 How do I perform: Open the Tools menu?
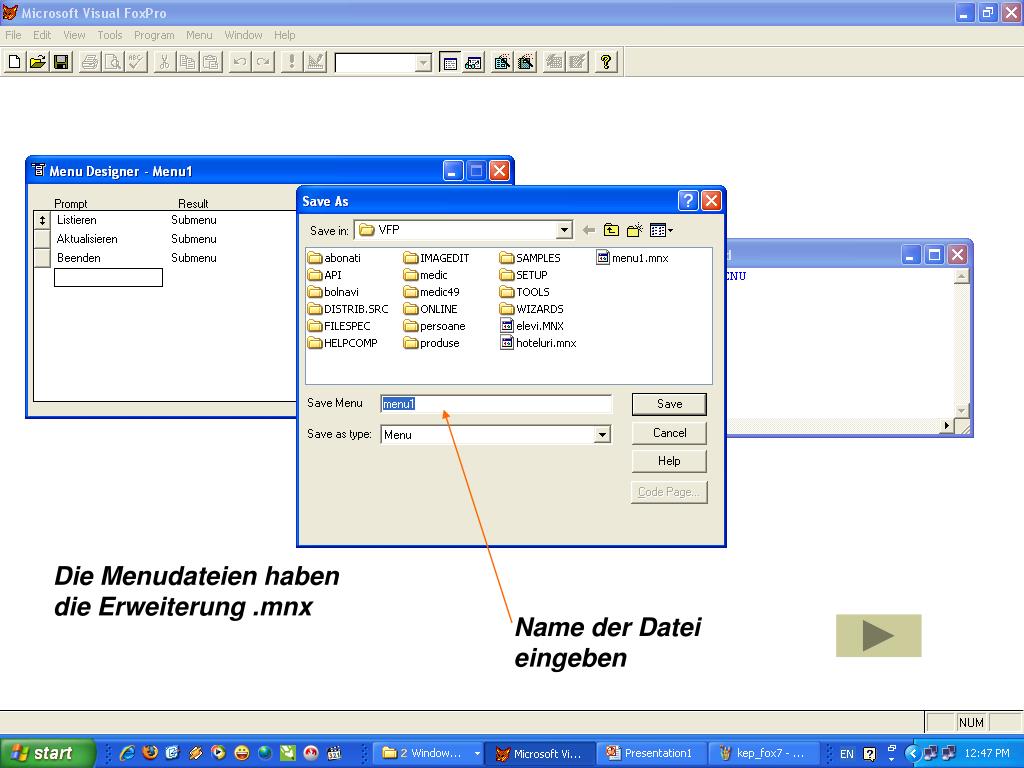pos(110,35)
